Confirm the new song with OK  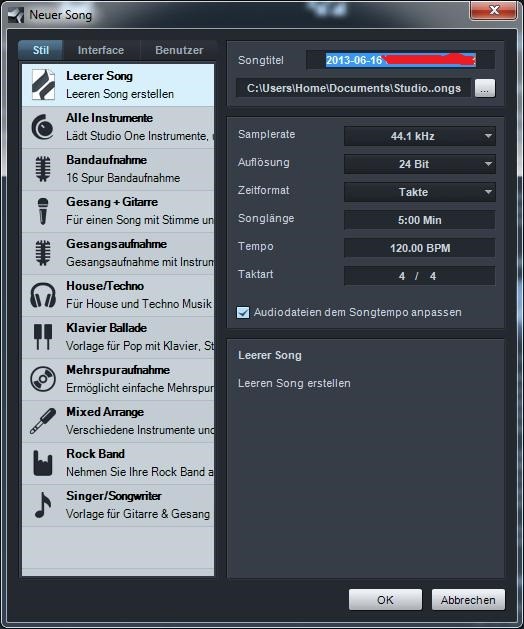click(385, 600)
